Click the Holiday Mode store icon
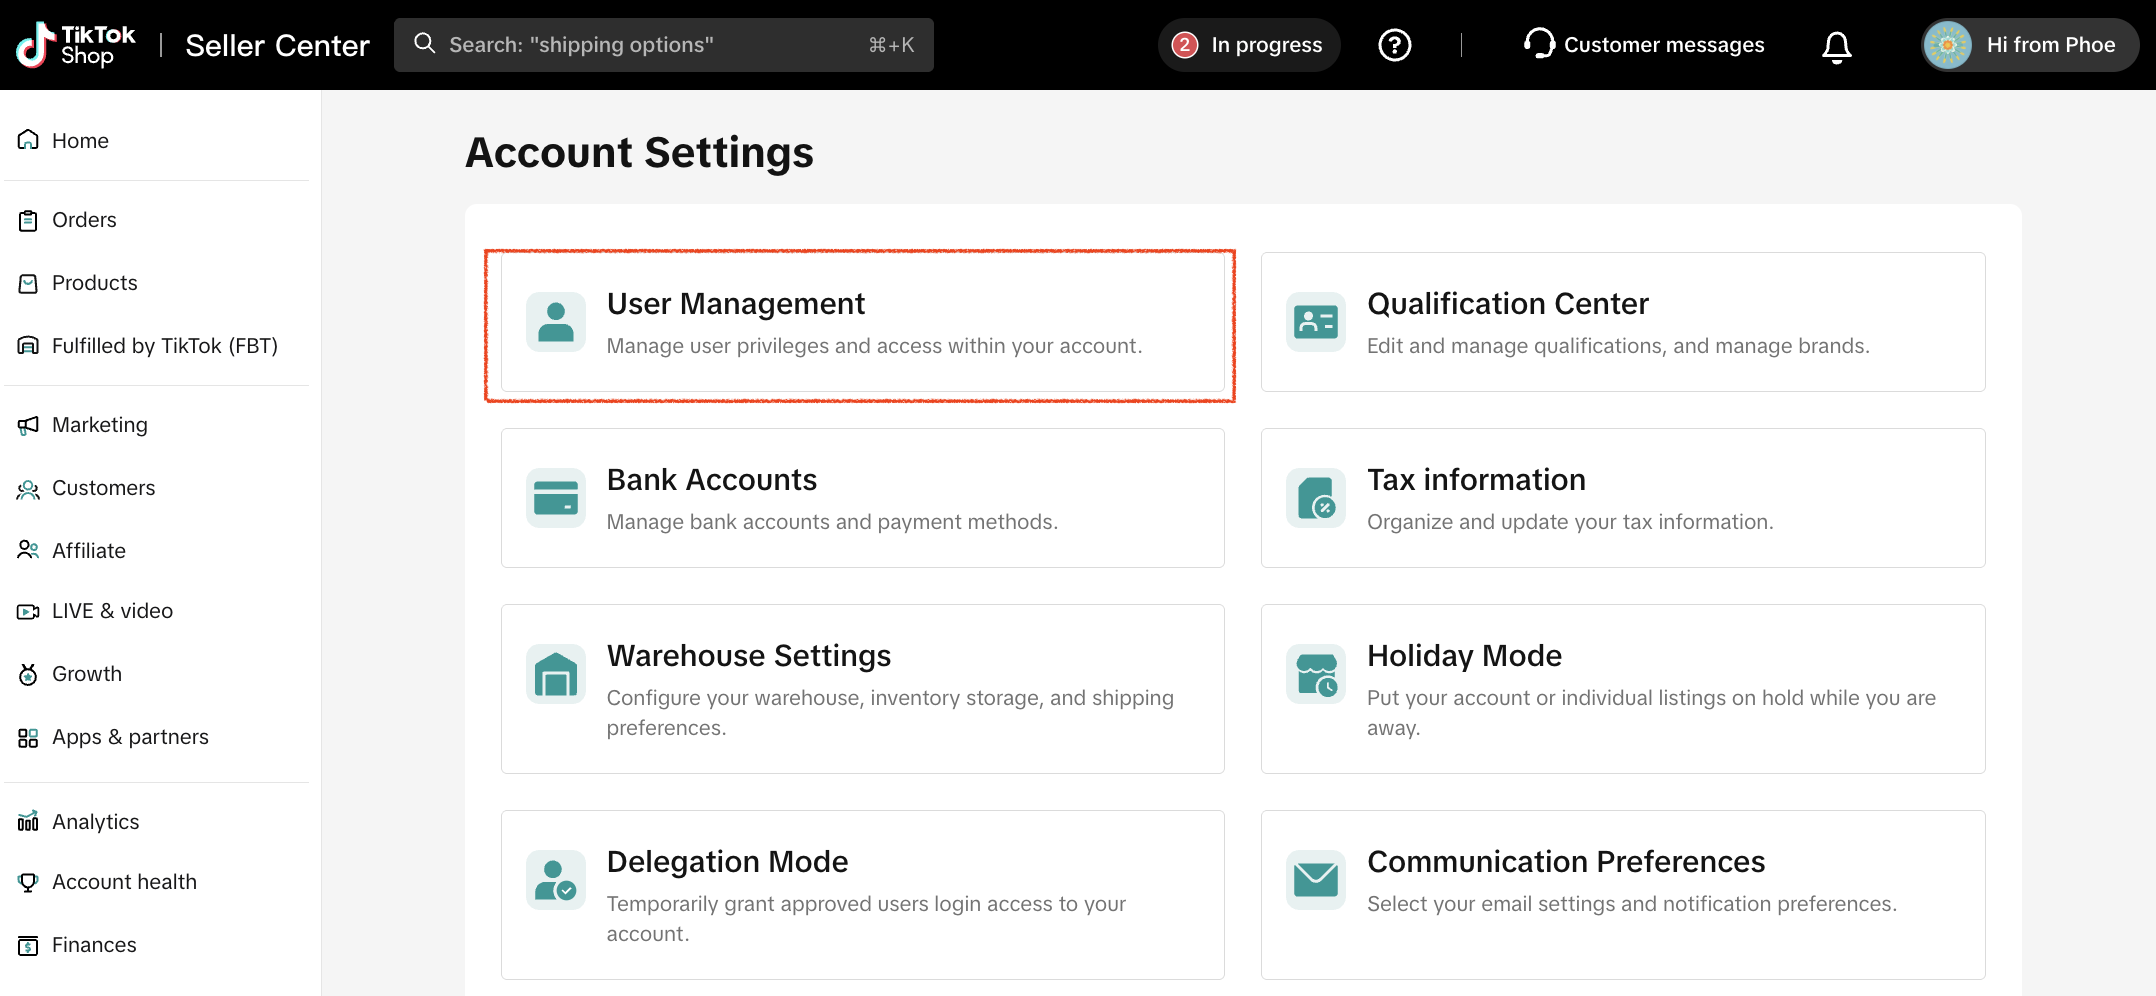Viewport: 2156px width, 996px height. [x=1316, y=674]
